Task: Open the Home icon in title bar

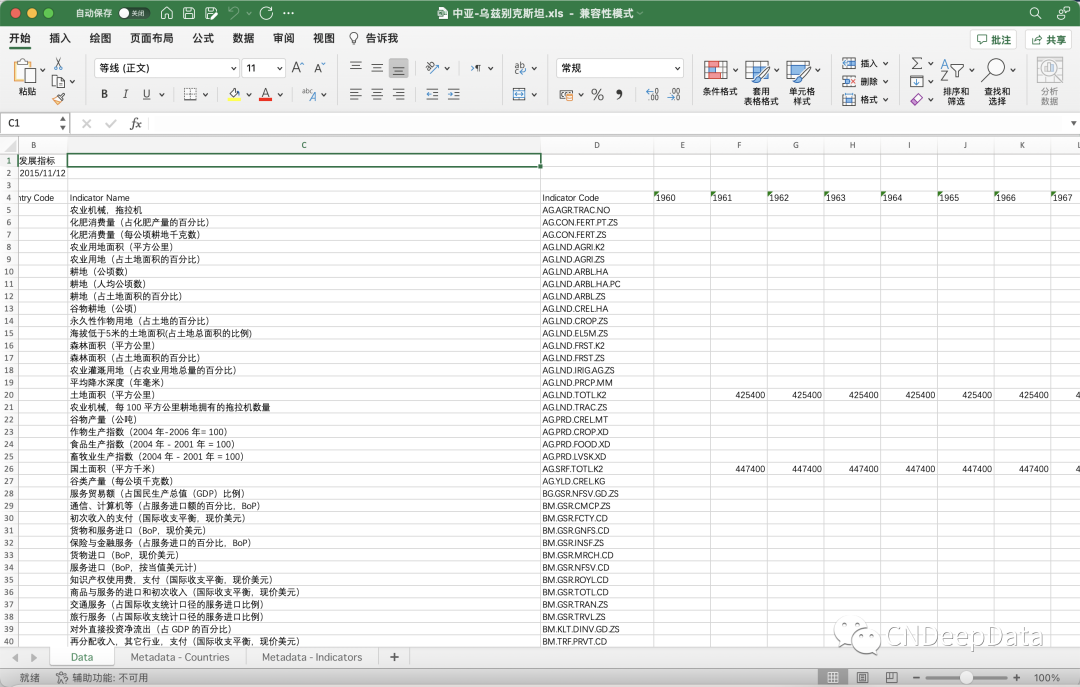Action: (x=167, y=13)
